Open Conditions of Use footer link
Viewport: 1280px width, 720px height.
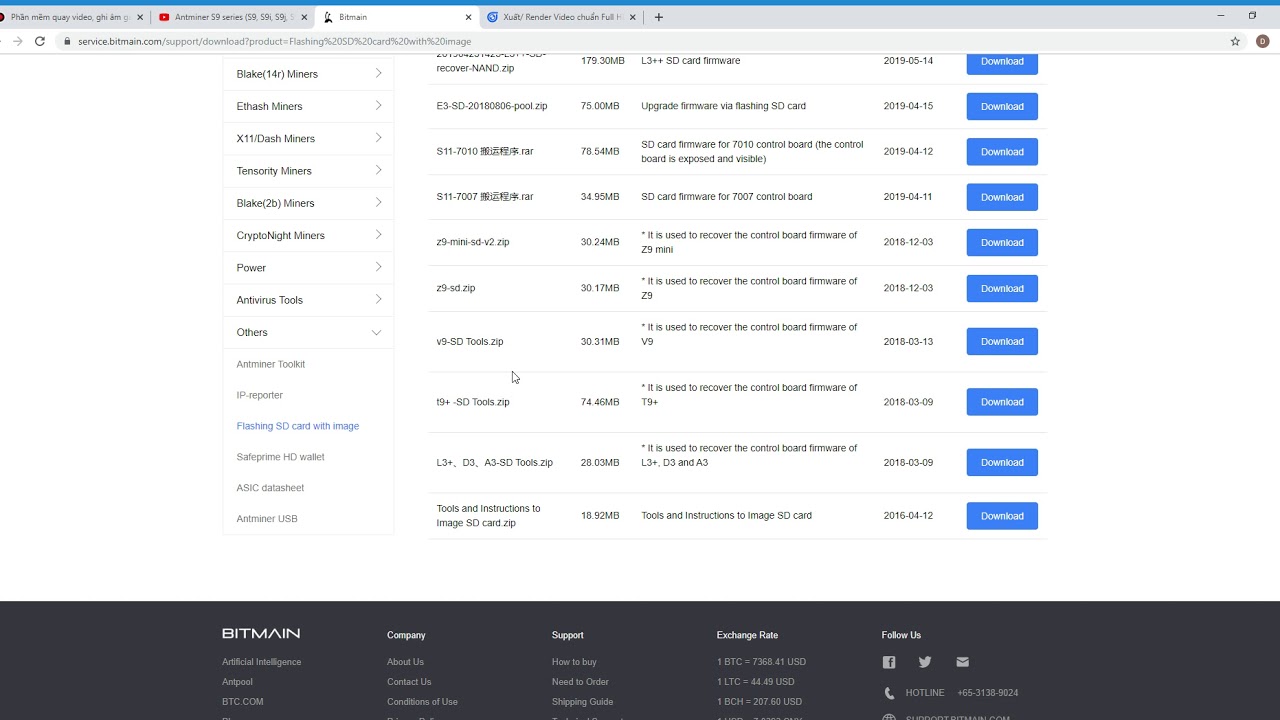click(x=423, y=702)
